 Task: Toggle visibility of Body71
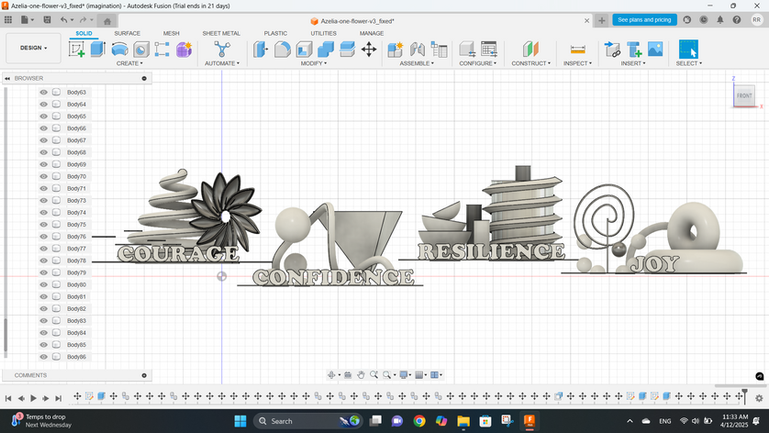pos(44,188)
